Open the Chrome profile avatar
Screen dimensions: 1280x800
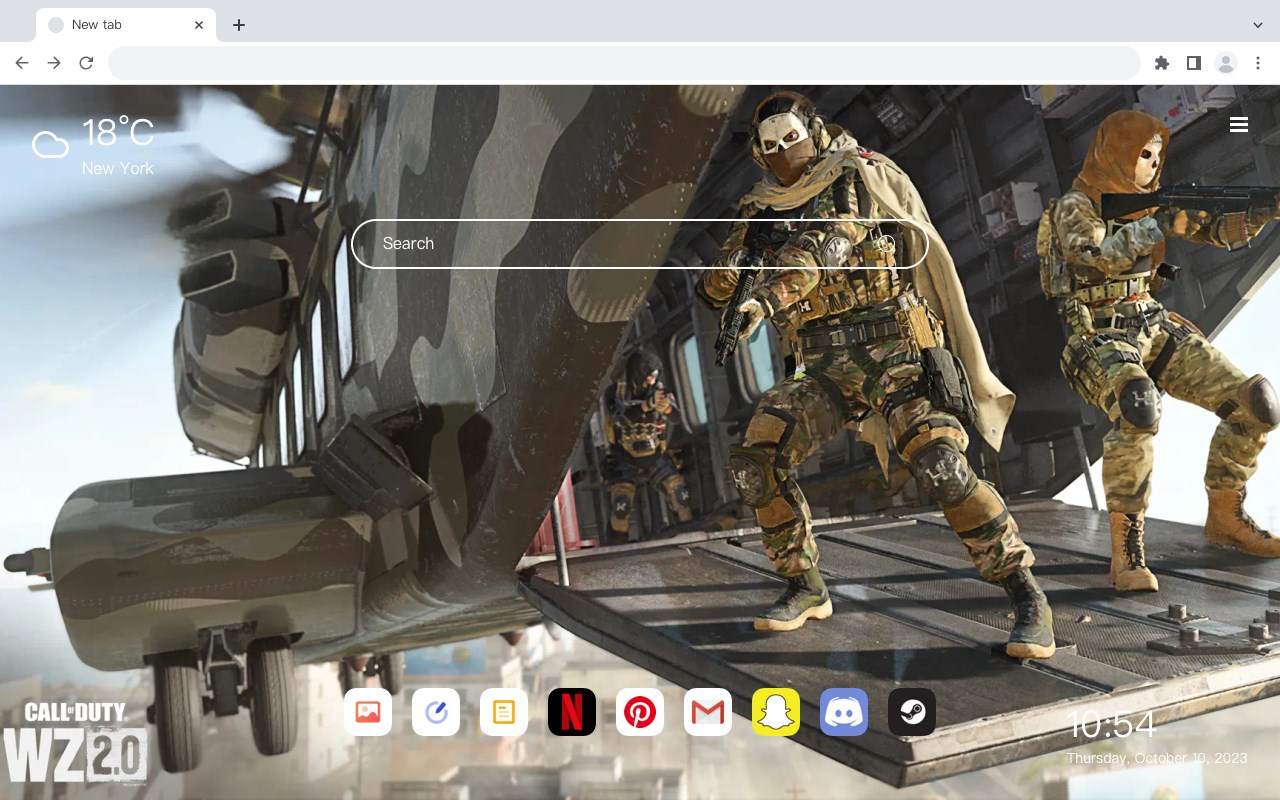[1226, 63]
